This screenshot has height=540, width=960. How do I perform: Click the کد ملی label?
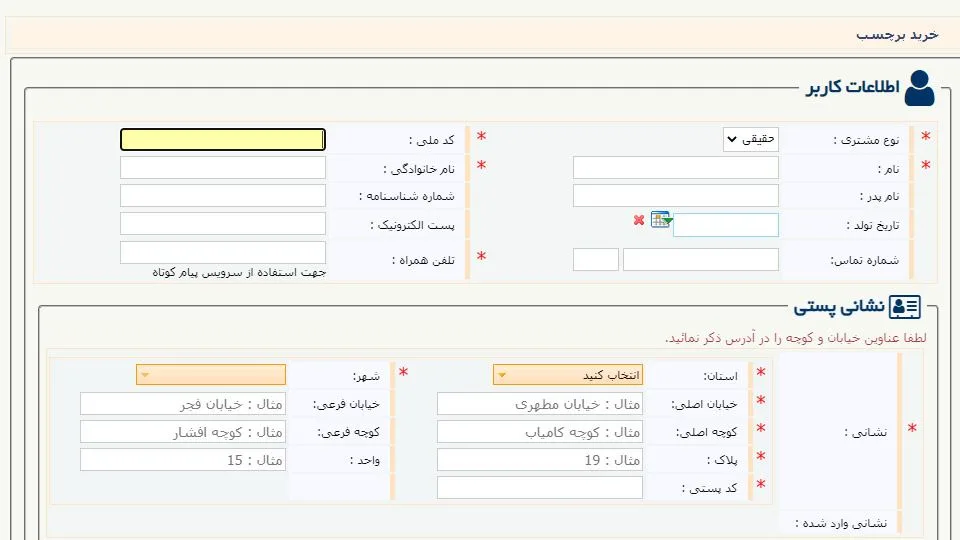[x=432, y=140]
